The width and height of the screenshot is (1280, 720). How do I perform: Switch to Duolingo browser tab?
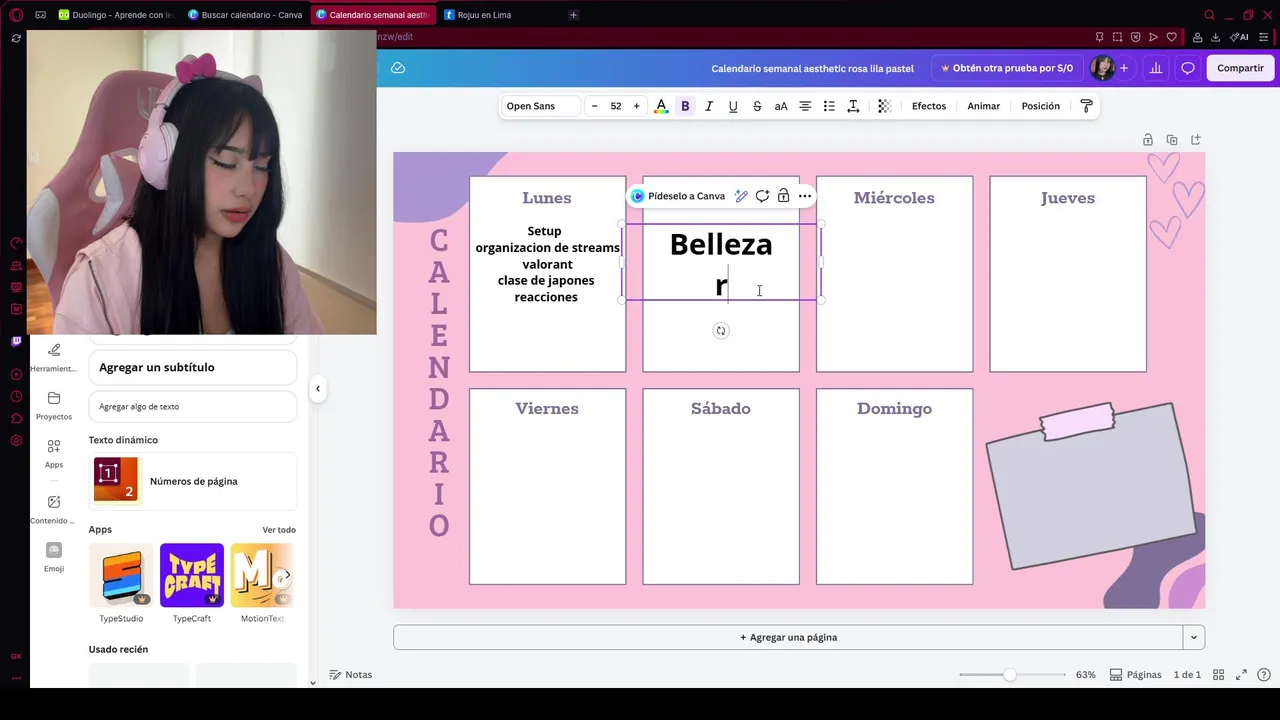(115, 15)
